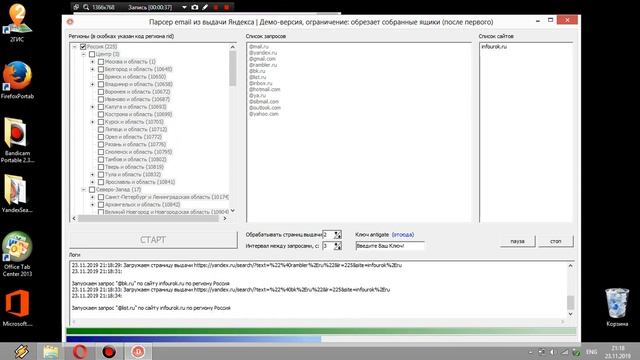Switch to Opera browser in taskbar
The image size is (640, 360).
tap(80, 351)
